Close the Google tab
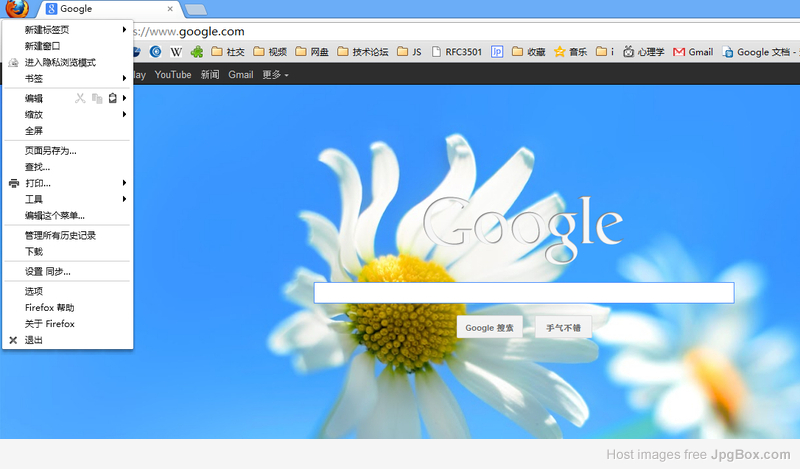The height and width of the screenshot is (469, 800). tap(169, 9)
